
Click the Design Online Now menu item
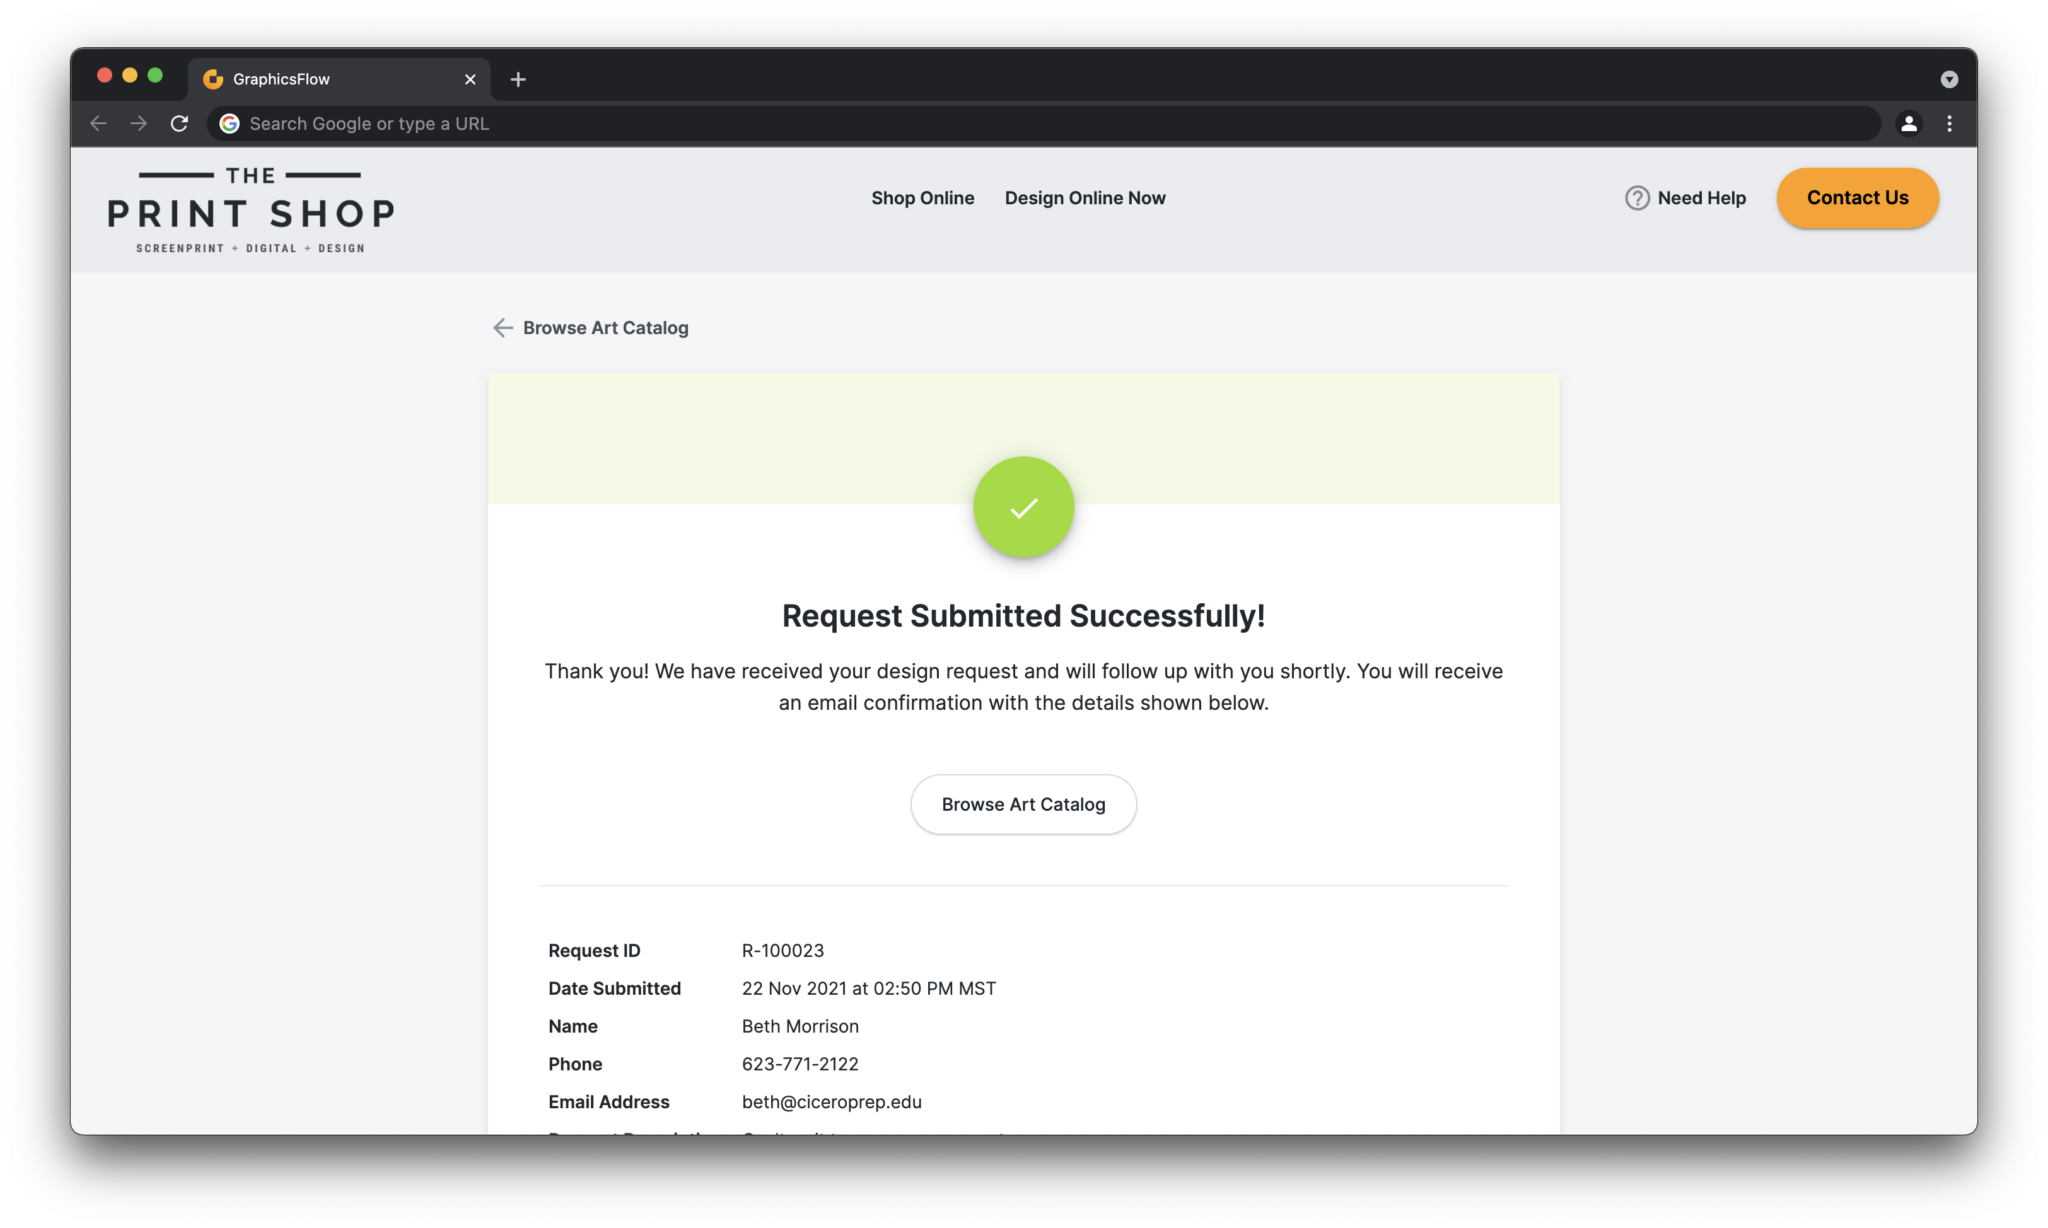1085,197
